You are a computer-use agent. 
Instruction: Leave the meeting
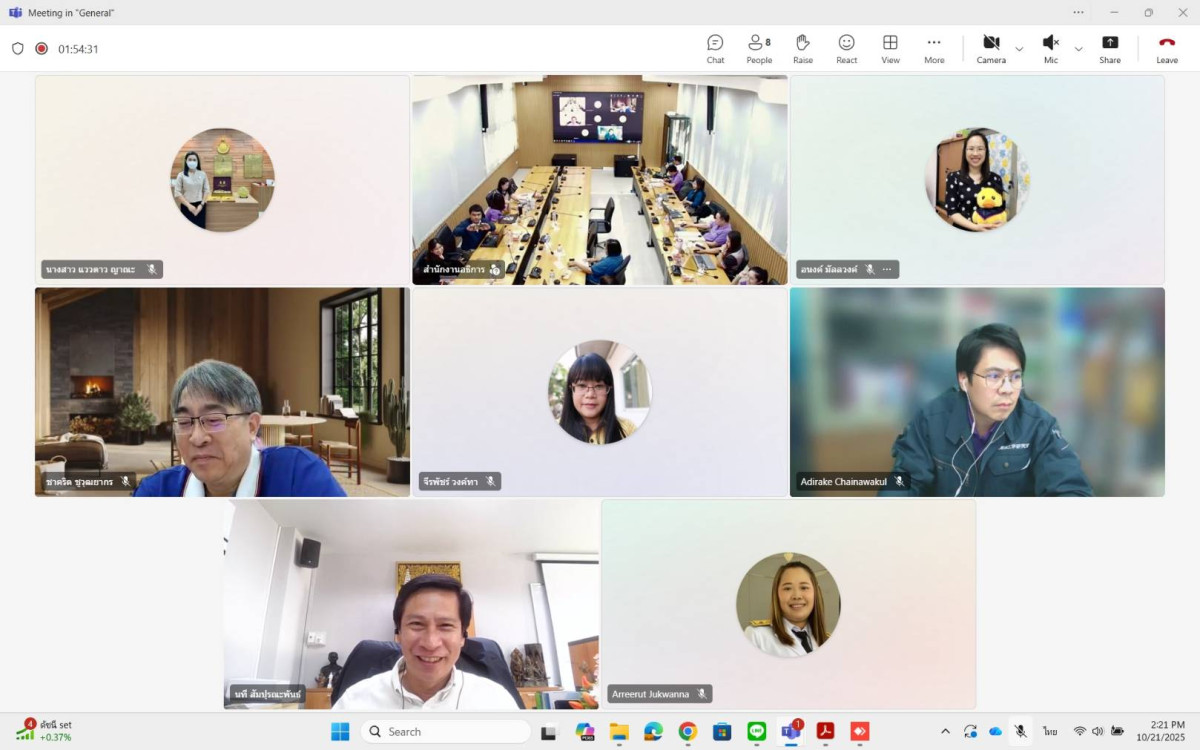pyautogui.click(x=1167, y=48)
